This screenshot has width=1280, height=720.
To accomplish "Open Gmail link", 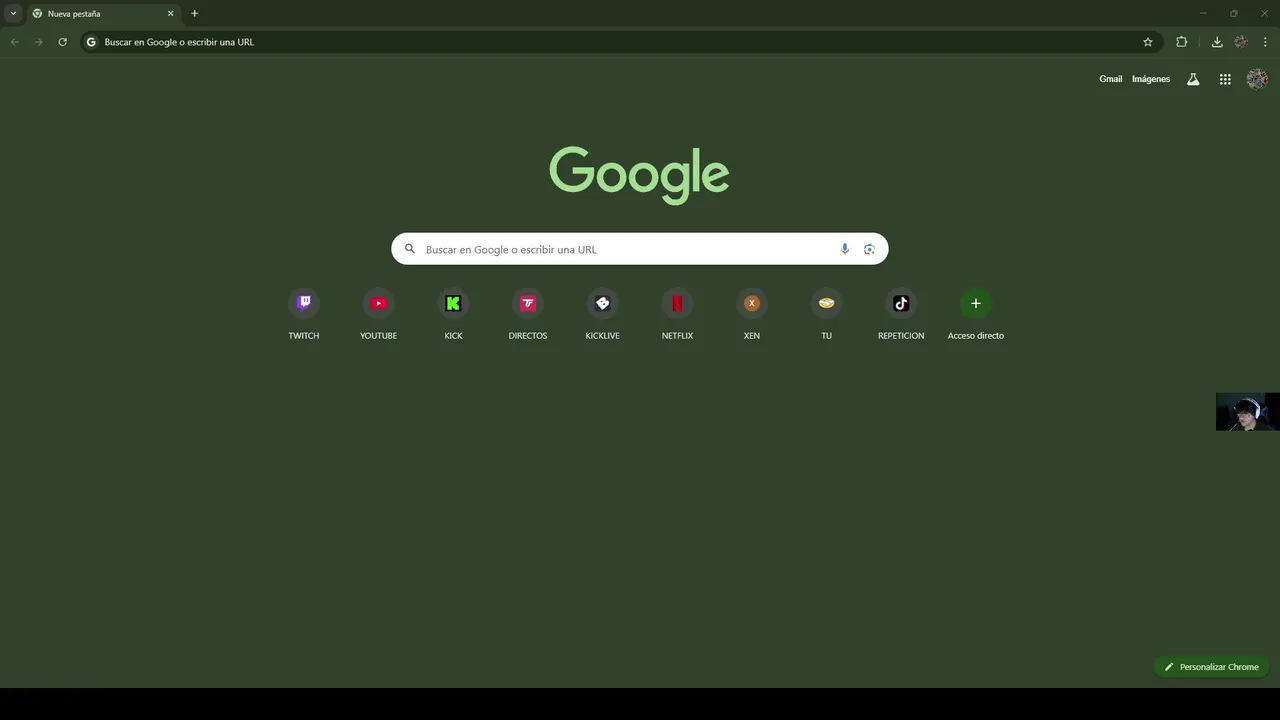I will [1110, 79].
